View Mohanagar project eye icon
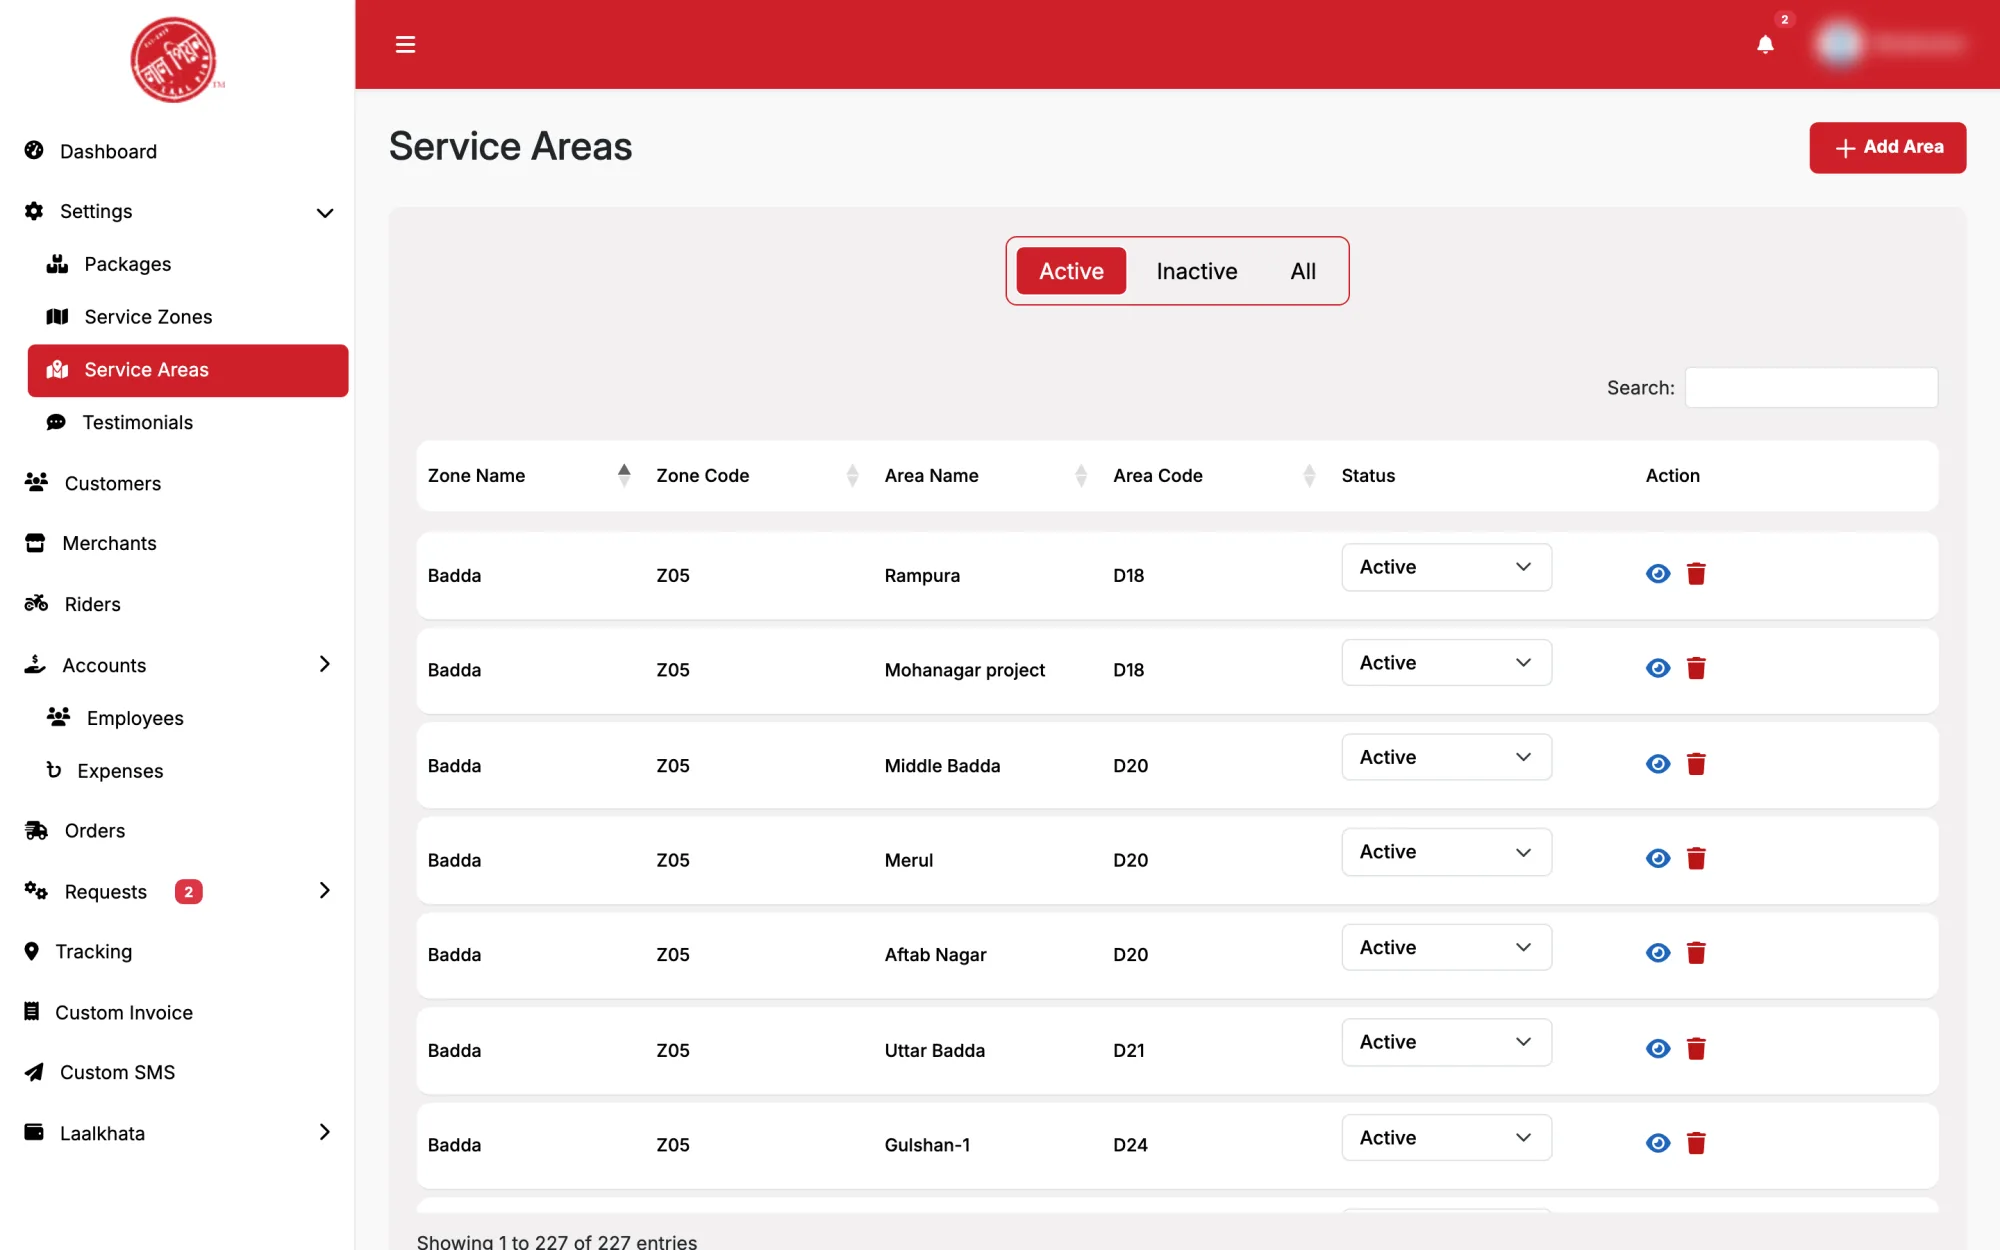2000x1250 pixels. click(x=1658, y=668)
